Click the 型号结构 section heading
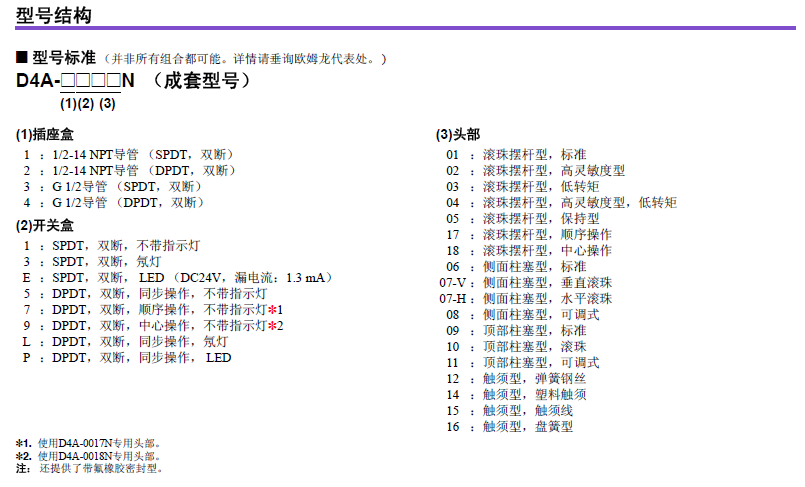Screen dimensions: 805x487 point(54,15)
